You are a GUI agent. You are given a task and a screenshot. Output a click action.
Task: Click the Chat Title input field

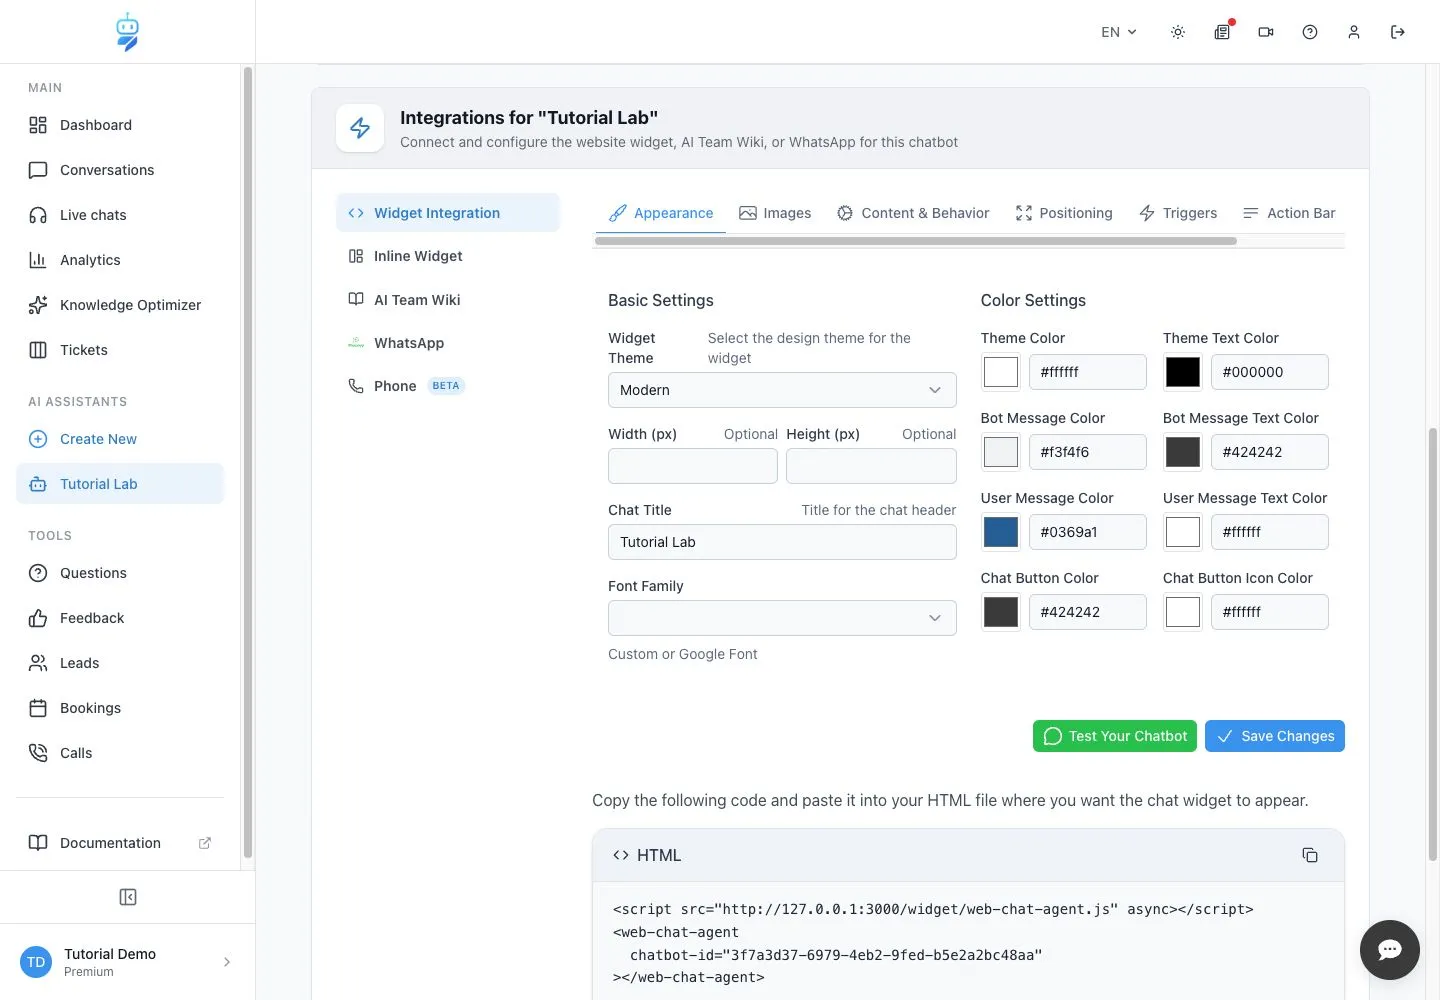tap(782, 542)
